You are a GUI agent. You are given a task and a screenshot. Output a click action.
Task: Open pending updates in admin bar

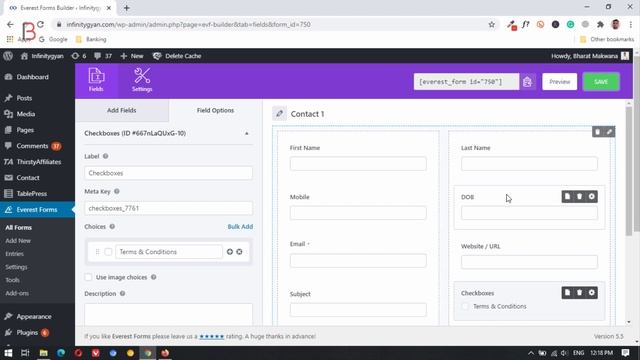pos(79,56)
